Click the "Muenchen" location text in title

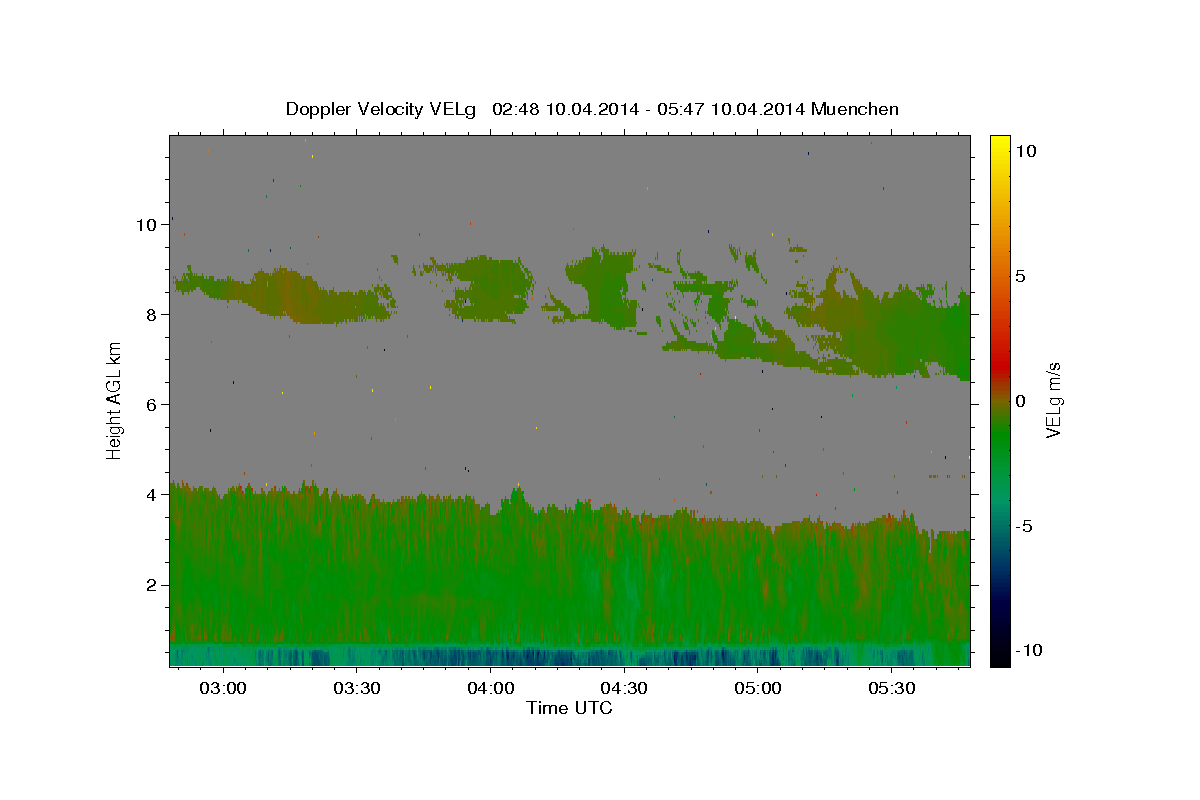coord(855,109)
